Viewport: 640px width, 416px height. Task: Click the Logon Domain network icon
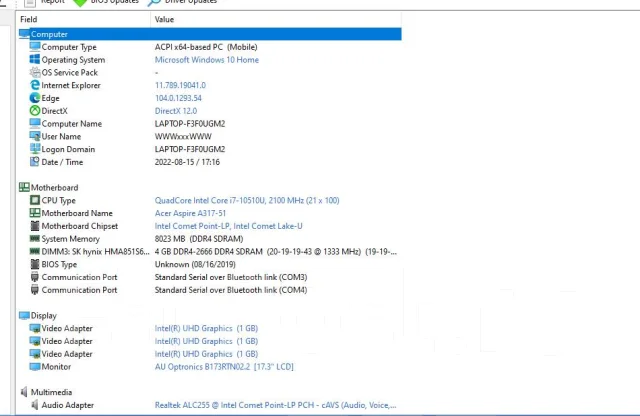35,149
